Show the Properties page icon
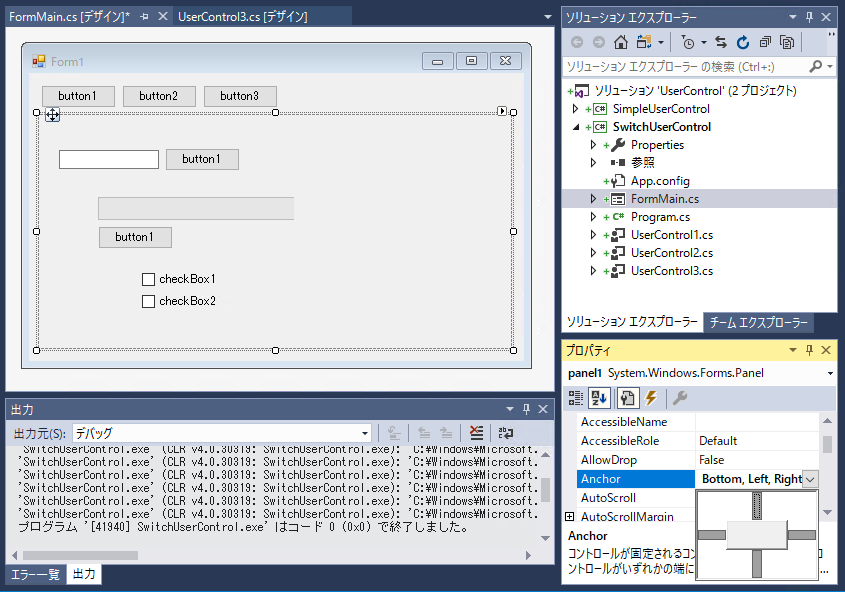Screen dimensions: 845x592 pyautogui.click(x=627, y=398)
